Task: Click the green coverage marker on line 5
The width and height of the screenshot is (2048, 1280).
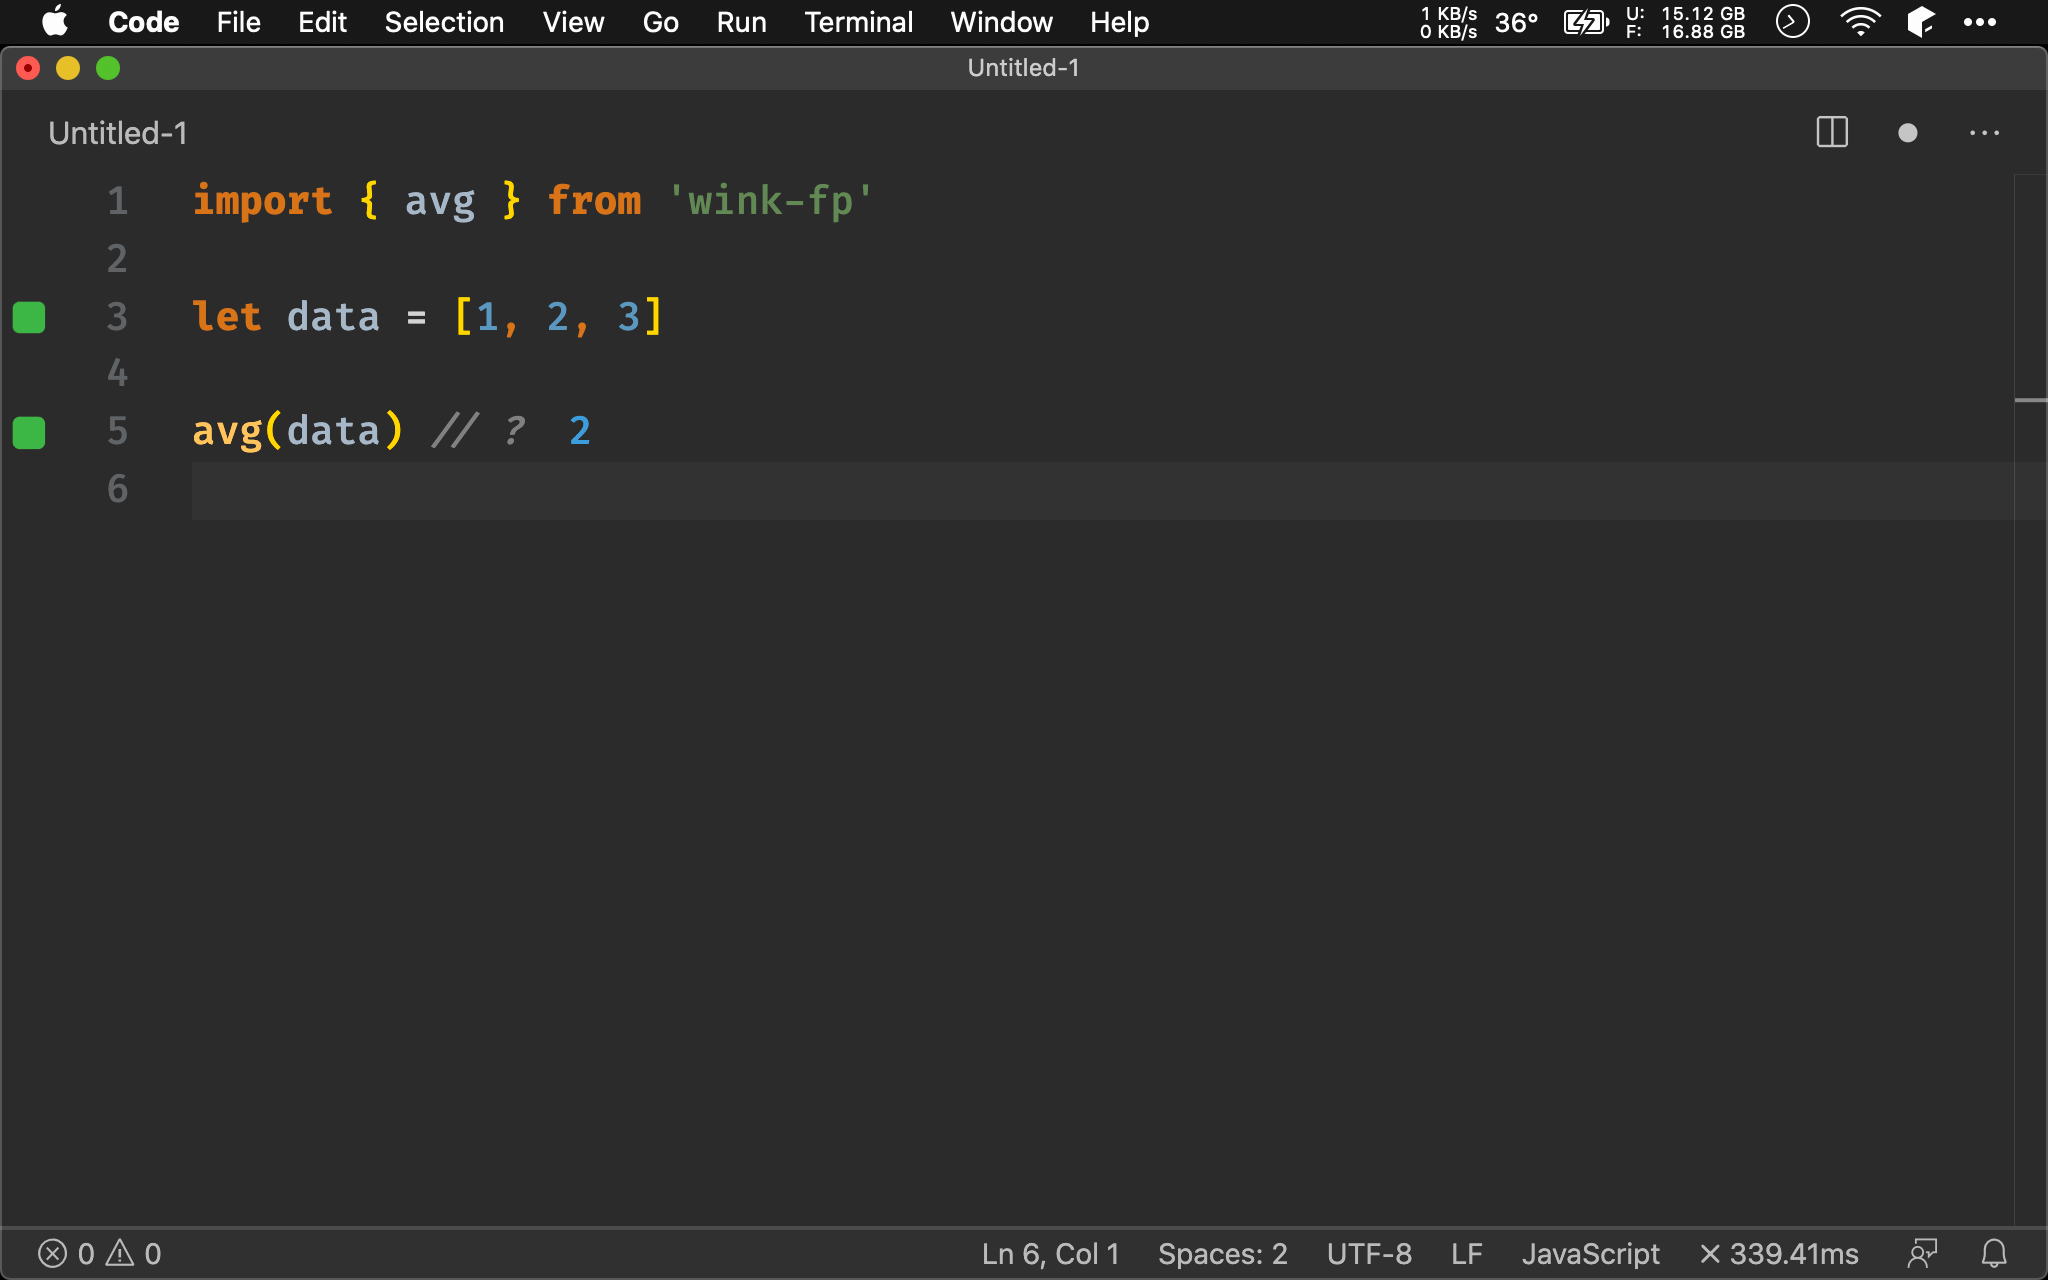Action: point(29,433)
